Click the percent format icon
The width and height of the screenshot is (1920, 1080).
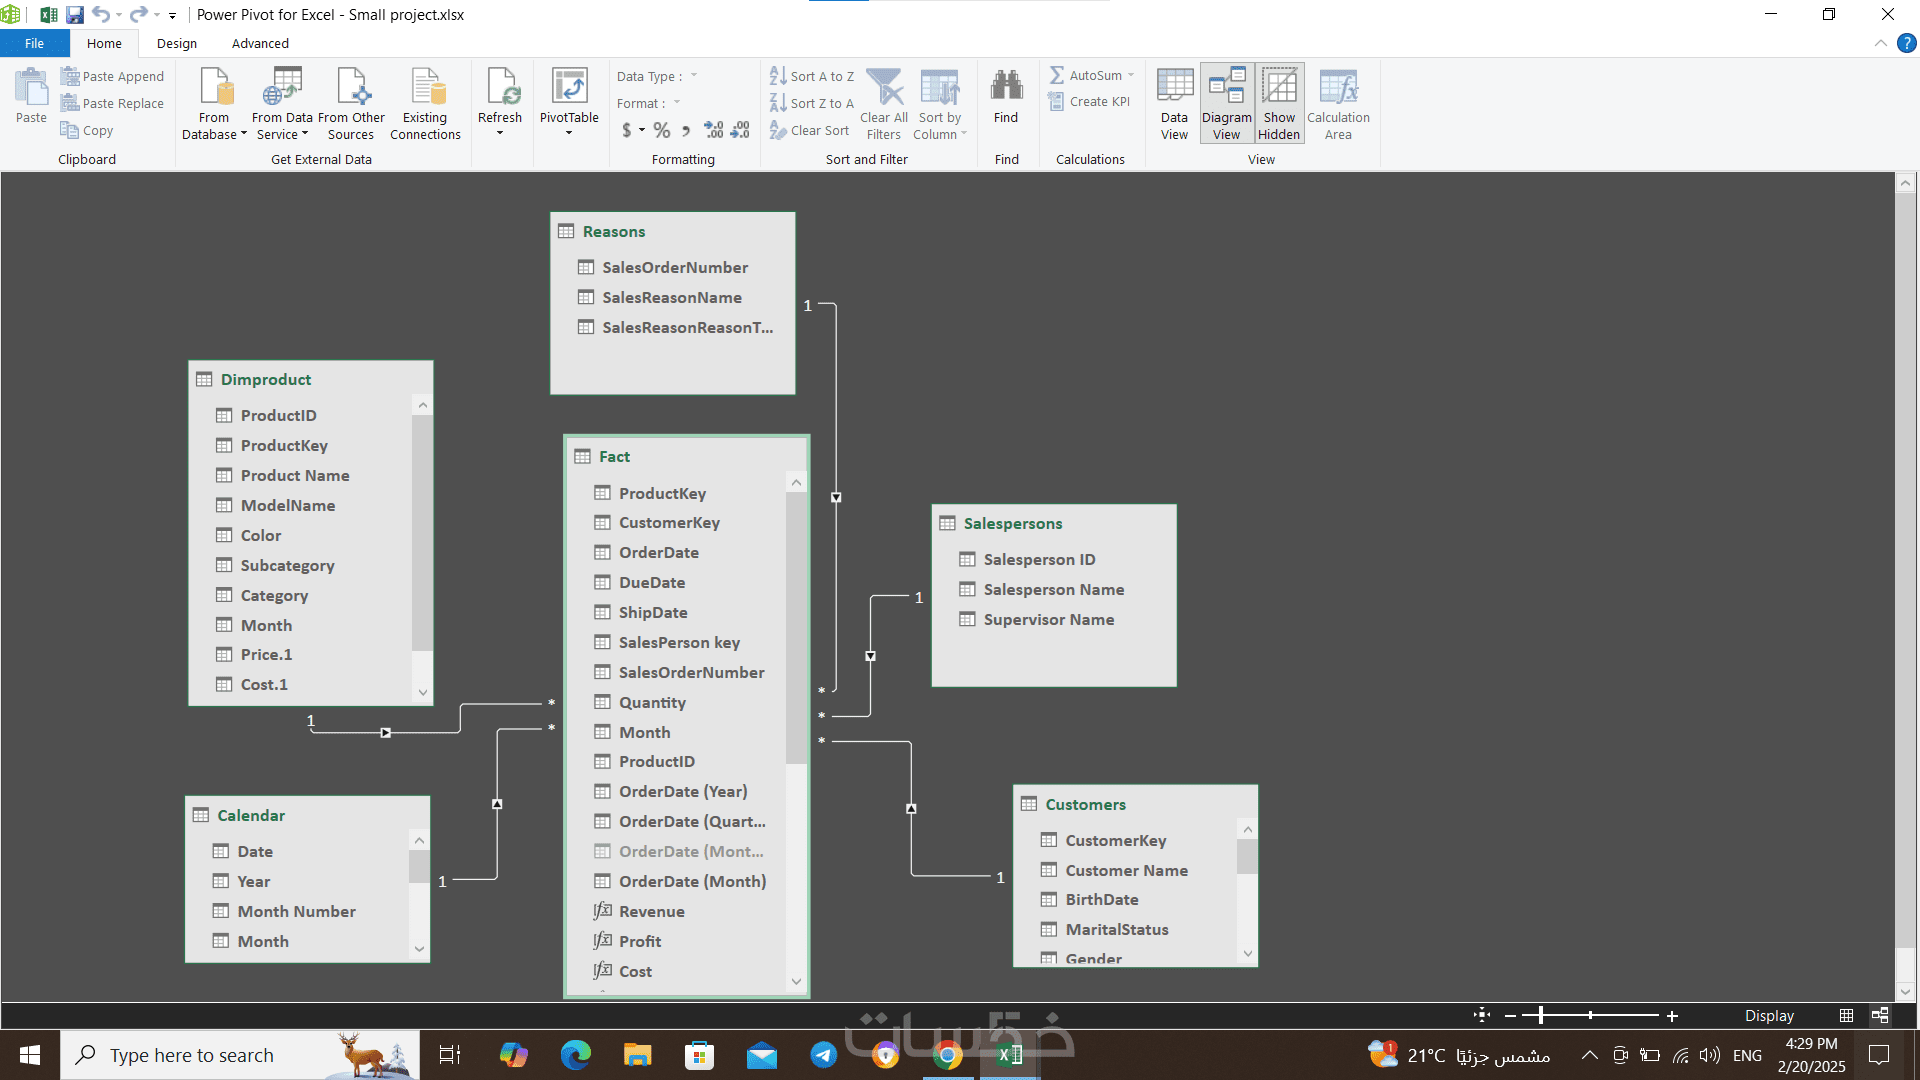[x=661, y=130]
